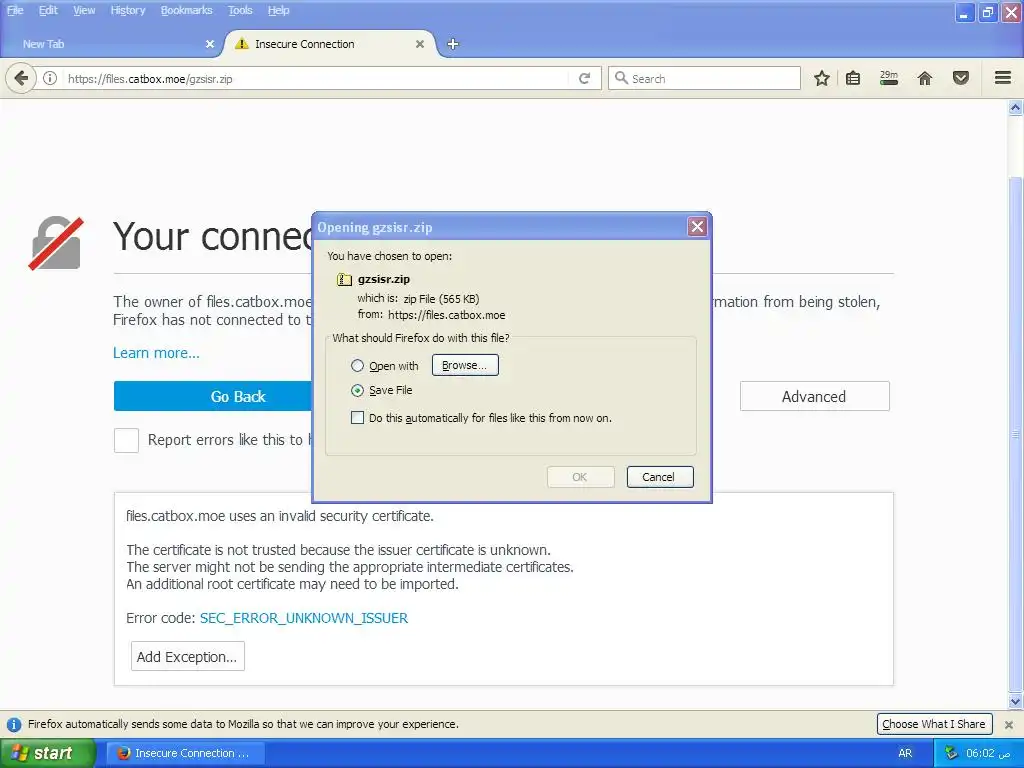
Task: Go to the Firefox home page icon
Action: (x=925, y=78)
